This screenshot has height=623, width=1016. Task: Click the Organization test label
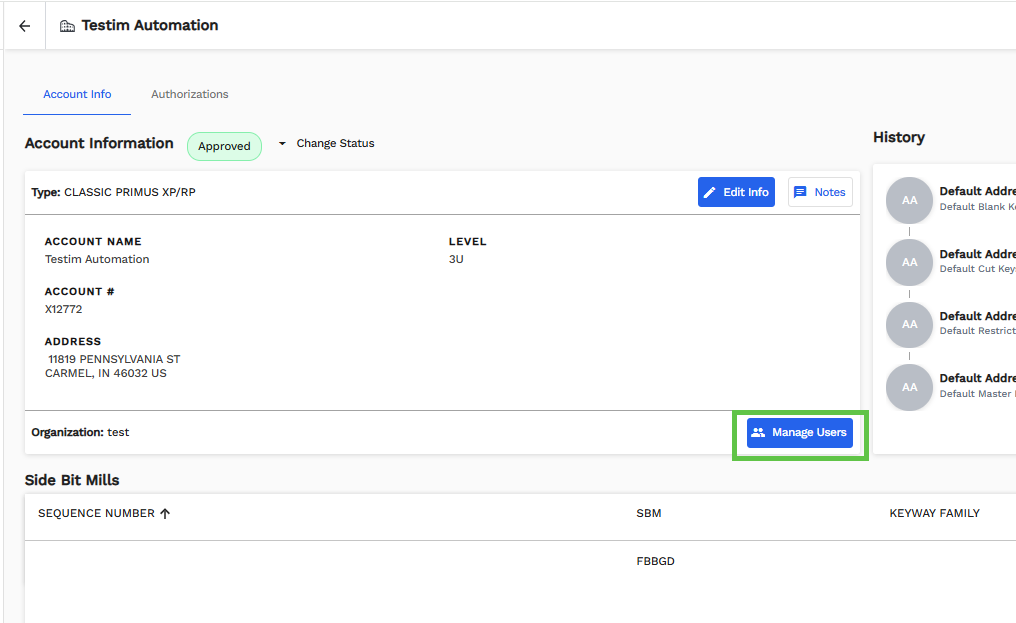coord(80,433)
